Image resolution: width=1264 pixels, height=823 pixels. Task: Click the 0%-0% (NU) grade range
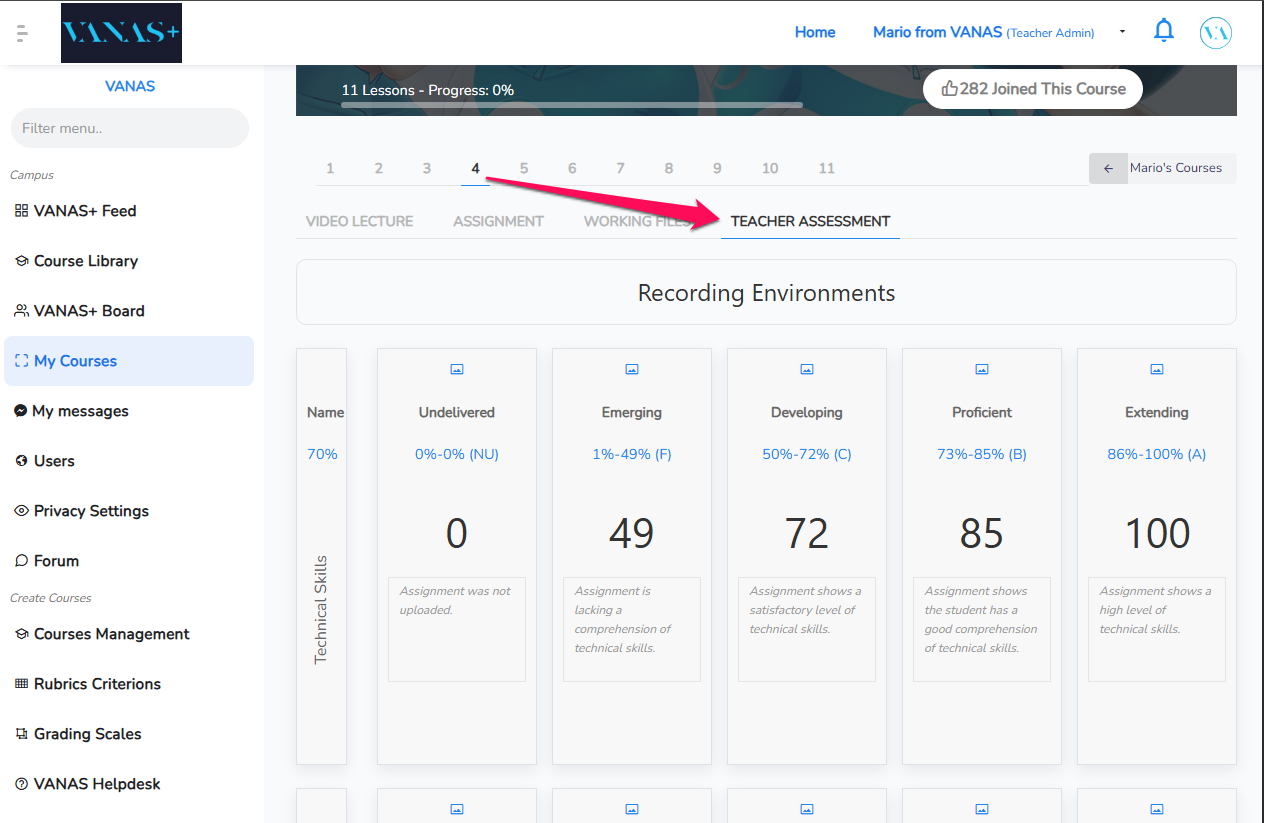coord(457,454)
